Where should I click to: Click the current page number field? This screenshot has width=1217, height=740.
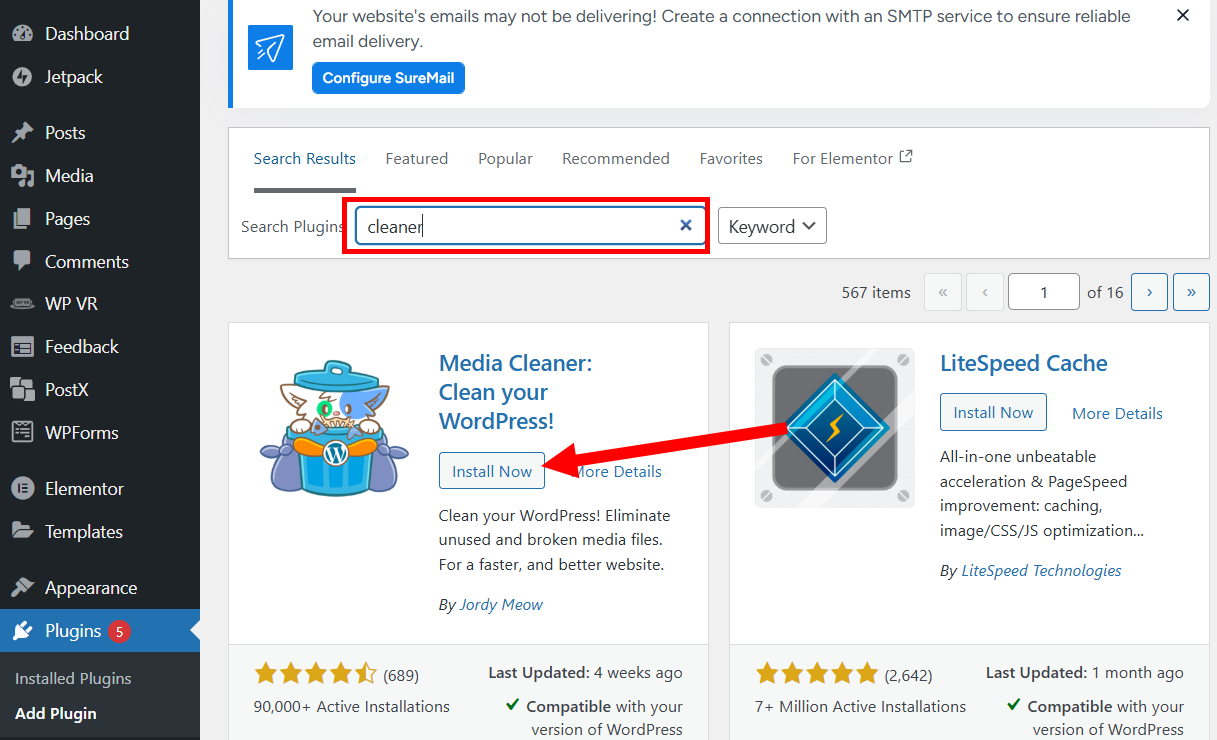click(x=1044, y=292)
